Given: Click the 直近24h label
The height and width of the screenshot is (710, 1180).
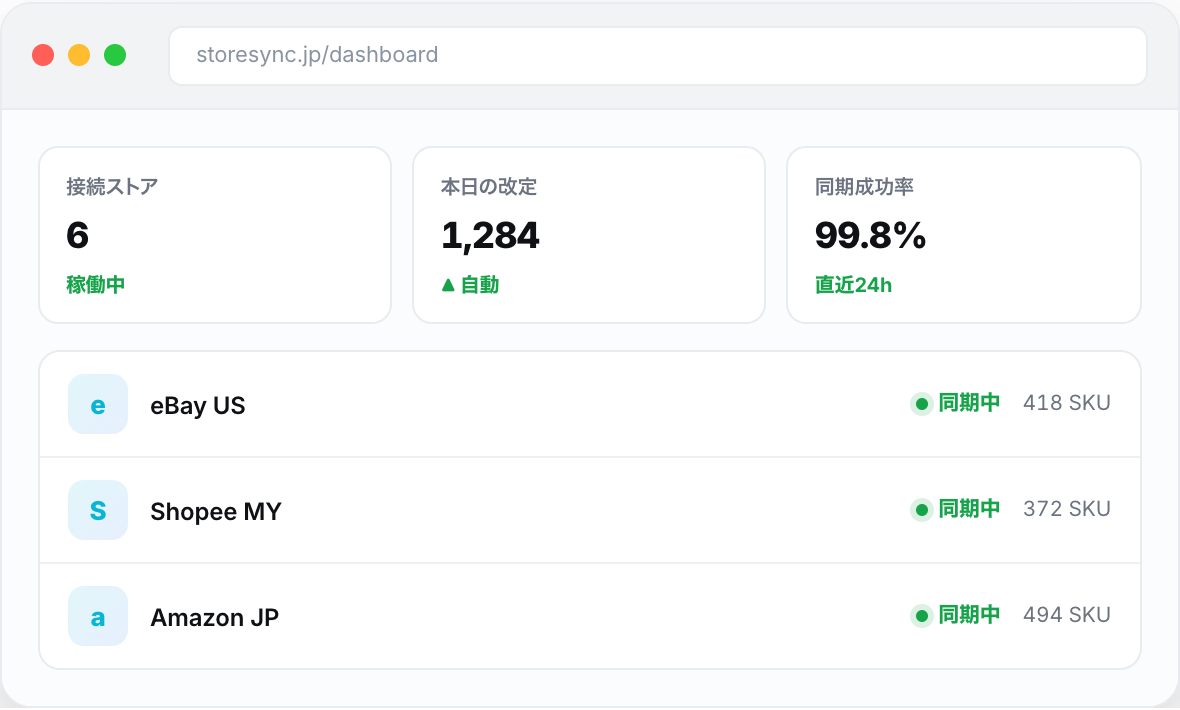Looking at the screenshot, I should pos(853,285).
